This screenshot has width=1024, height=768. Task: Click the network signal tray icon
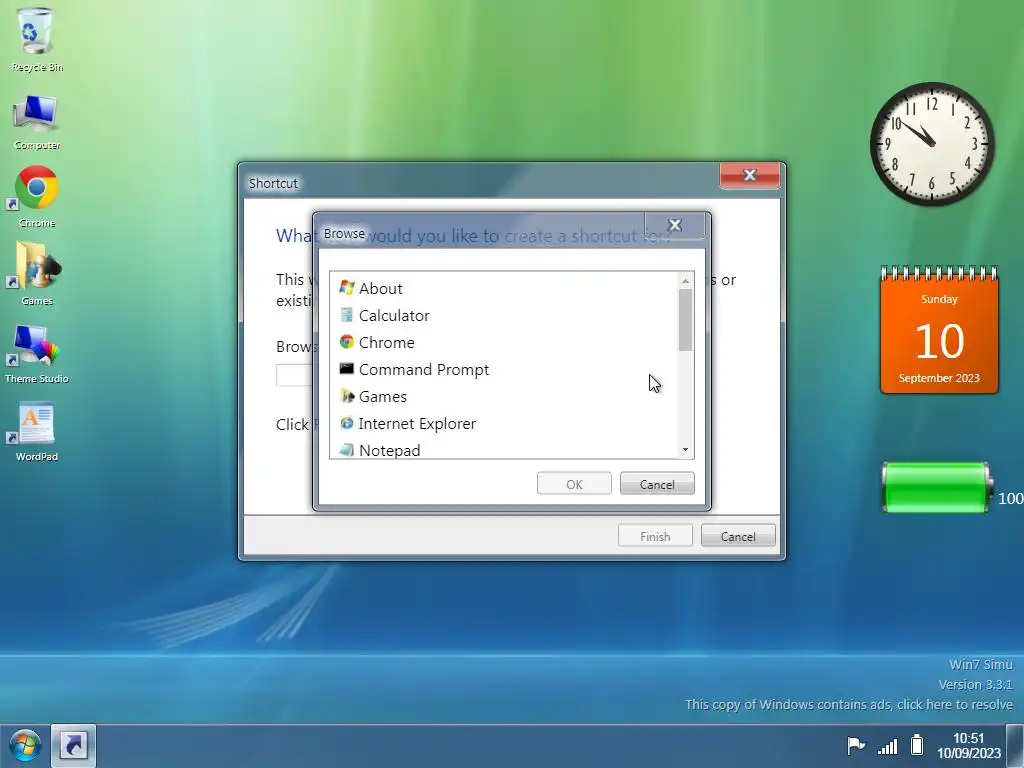coord(887,745)
